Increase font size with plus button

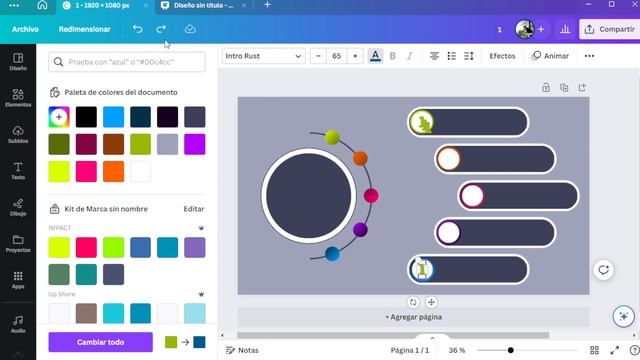tap(355, 56)
